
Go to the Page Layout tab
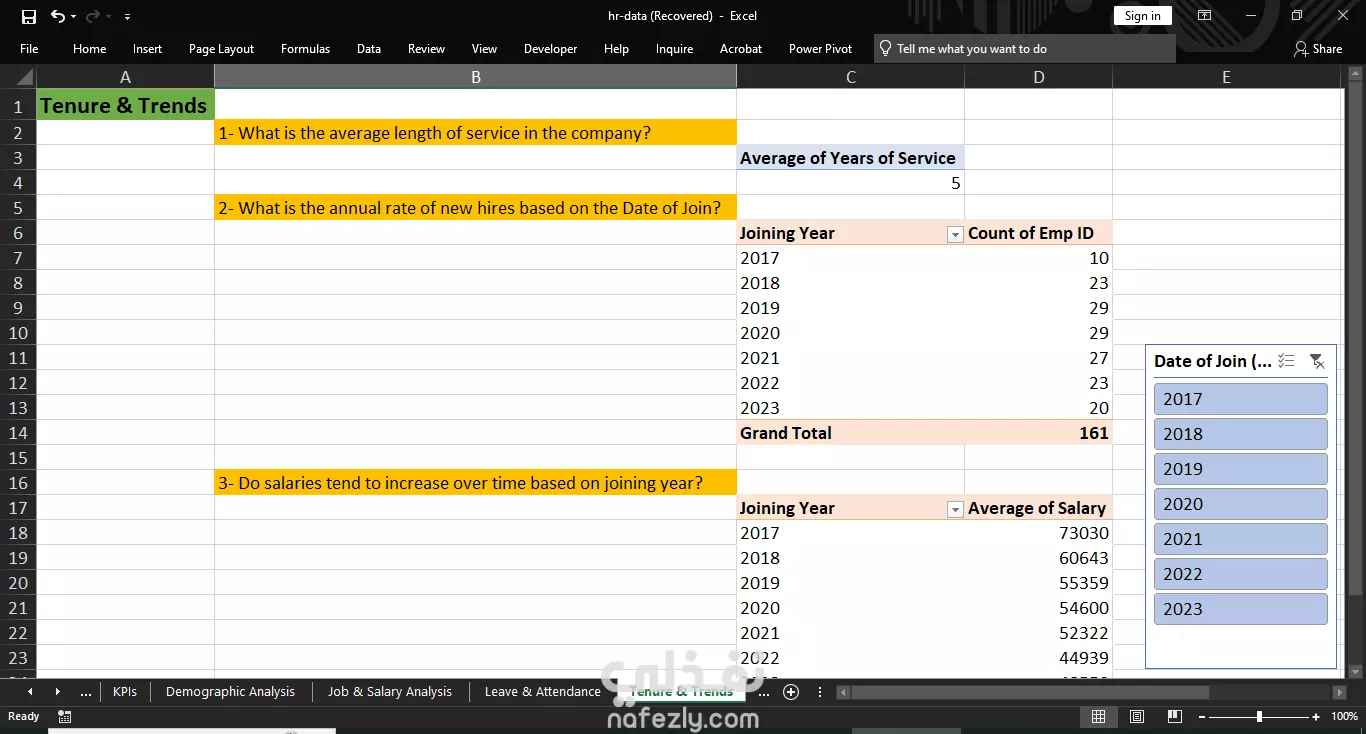pos(221,48)
